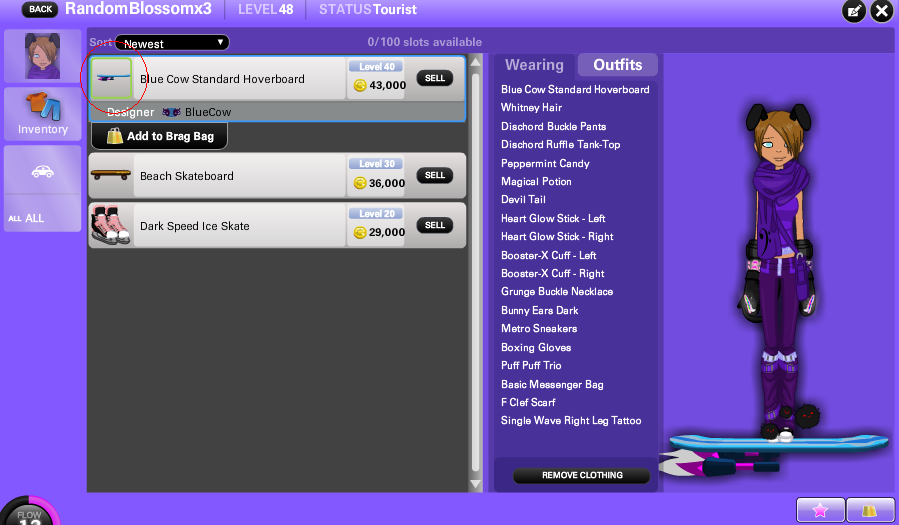Viewport: 899px width, 525px height.
Task: Close the profile panel with the X icon
Action: click(x=882, y=10)
